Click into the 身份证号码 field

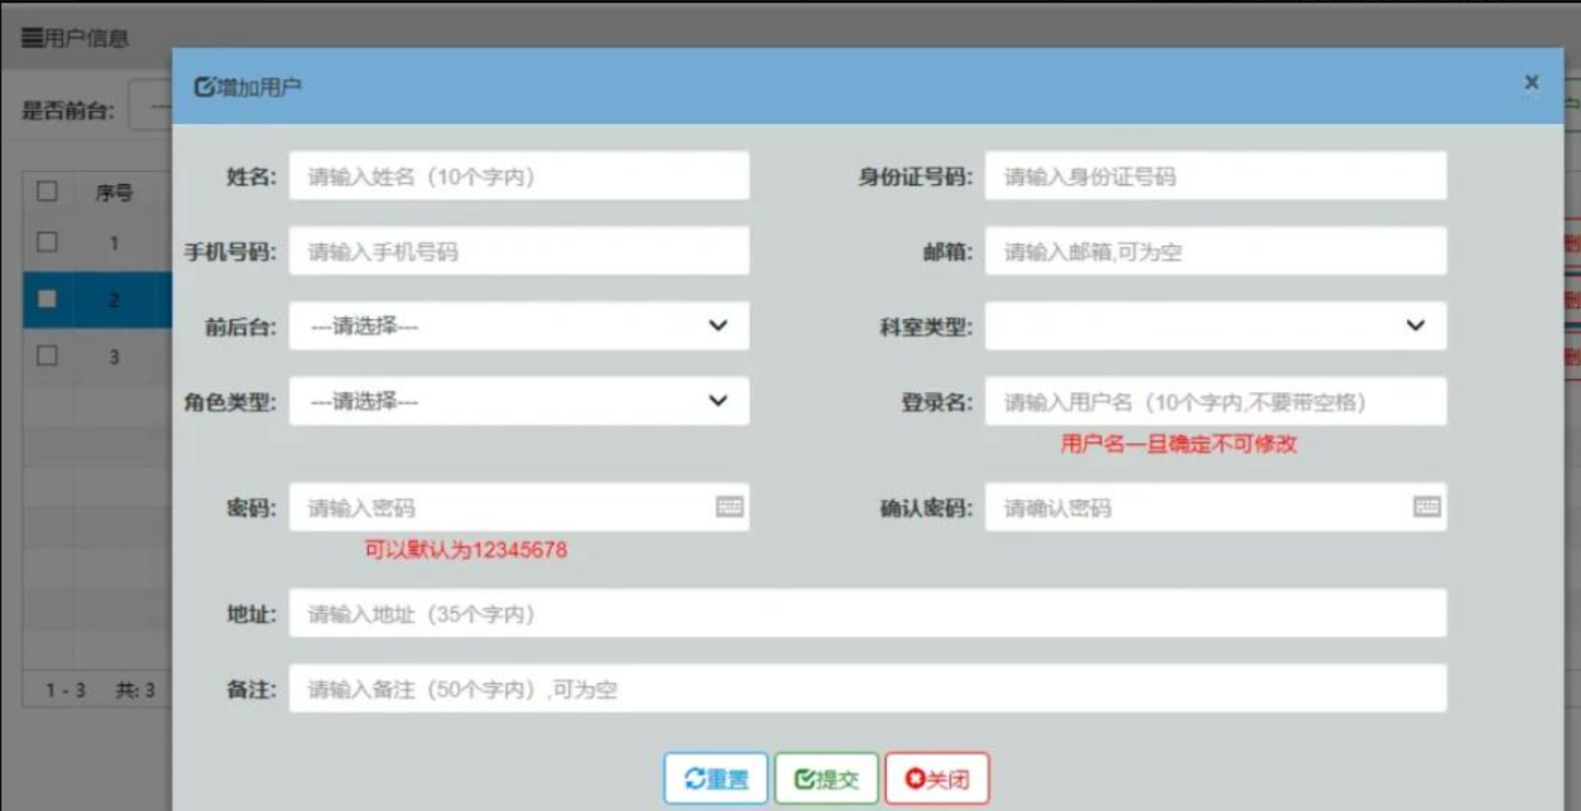coord(1214,176)
